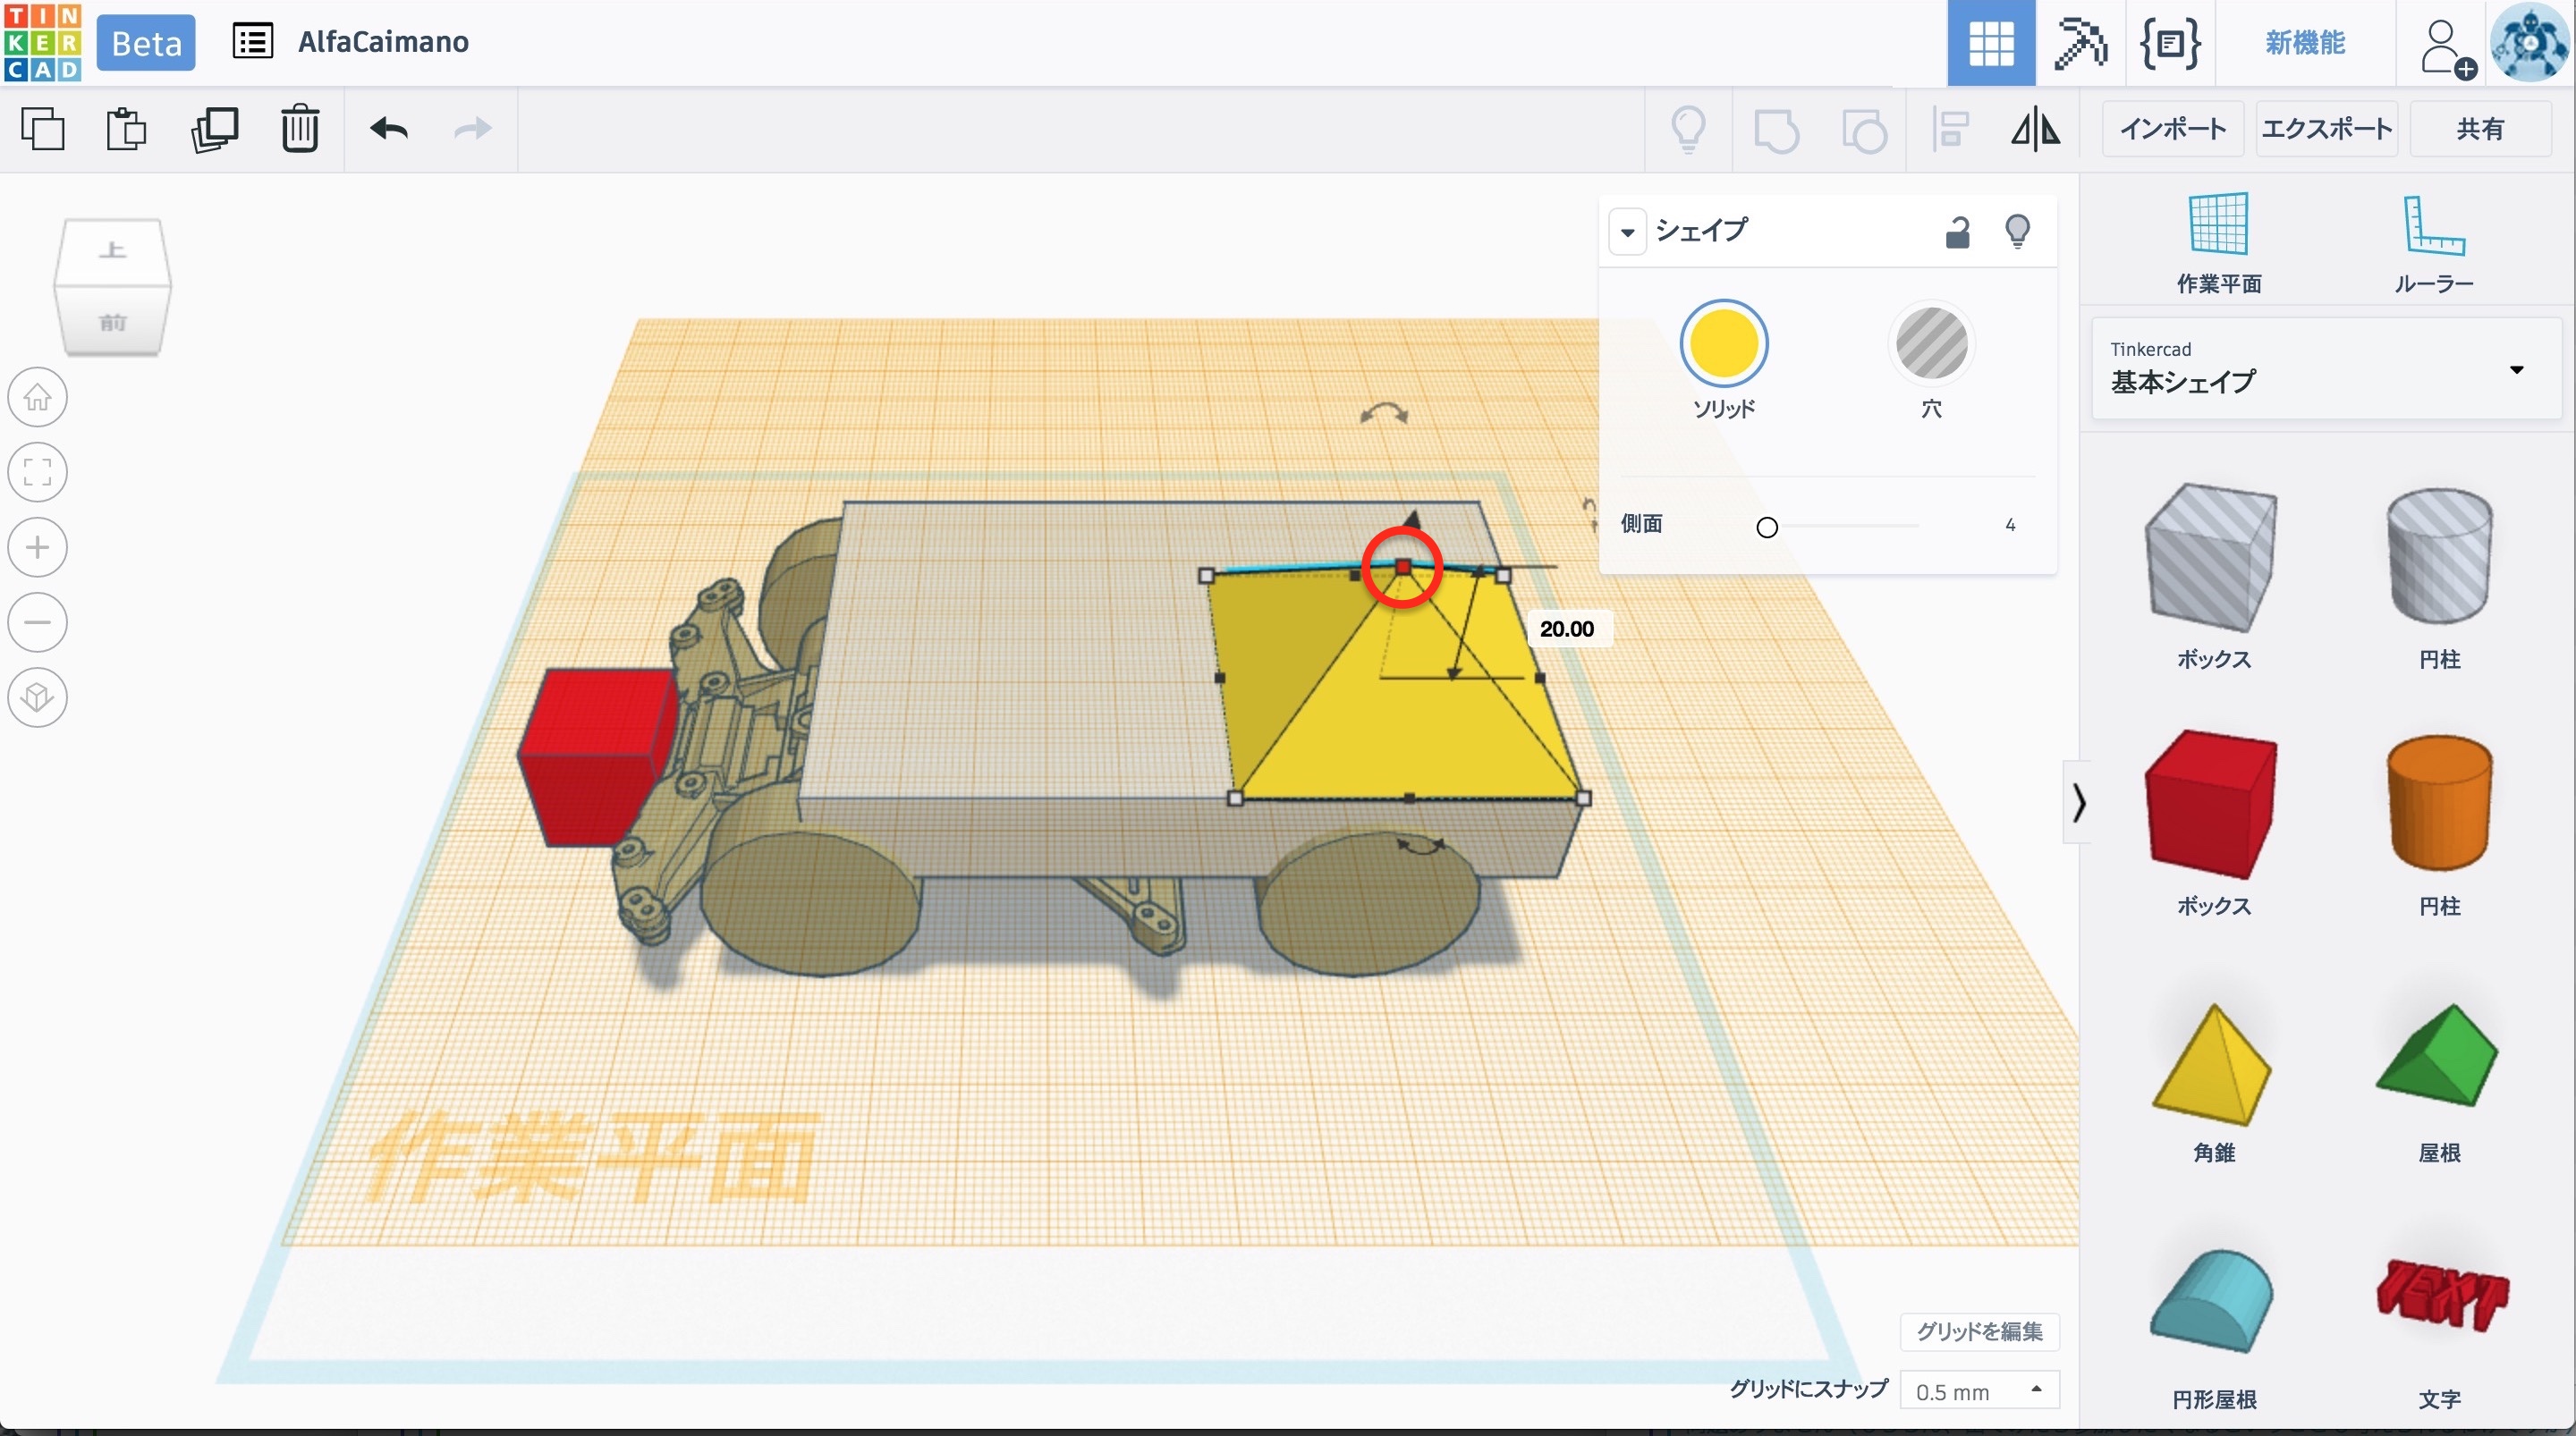Open the 基本シェイプ library dropdown
This screenshot has height=1436, width=2576.
click(2326, 369)
